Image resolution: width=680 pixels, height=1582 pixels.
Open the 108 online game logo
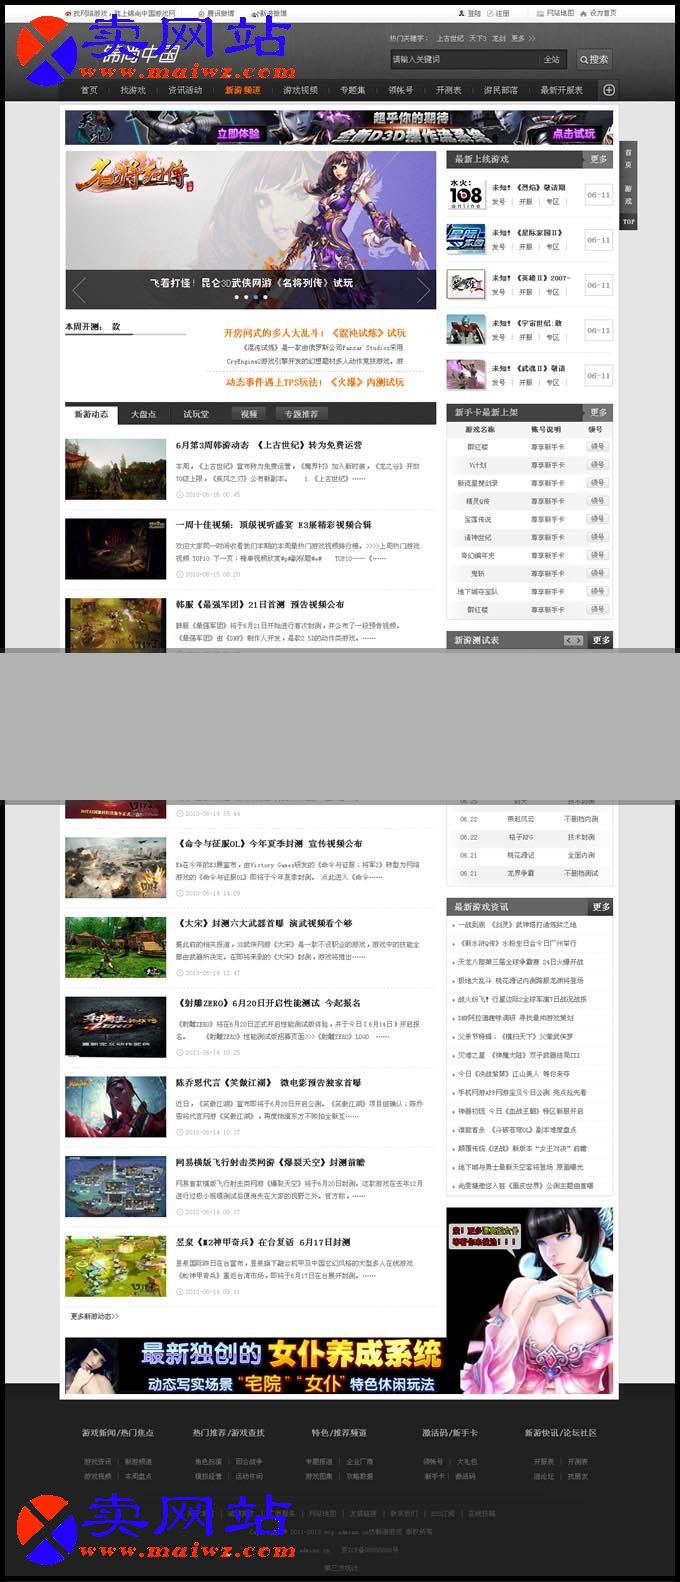coord(465,194)
